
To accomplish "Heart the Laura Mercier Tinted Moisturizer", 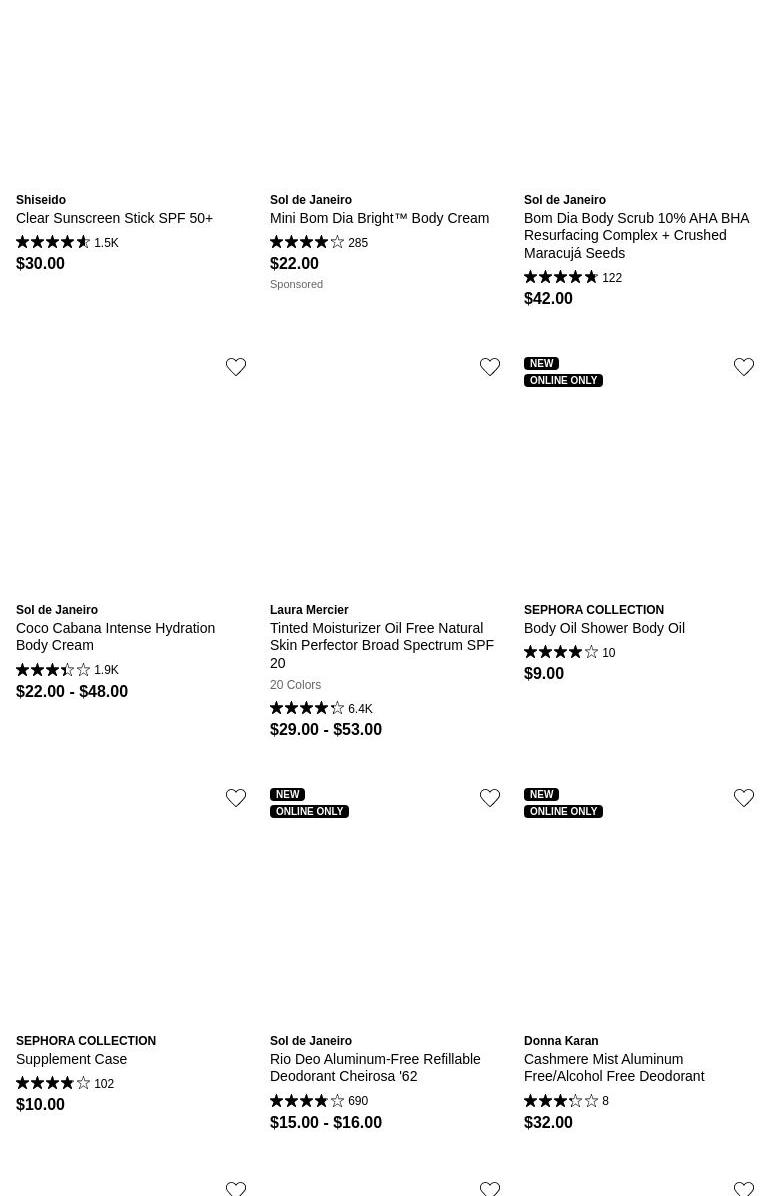I will [x=490, y=368].
